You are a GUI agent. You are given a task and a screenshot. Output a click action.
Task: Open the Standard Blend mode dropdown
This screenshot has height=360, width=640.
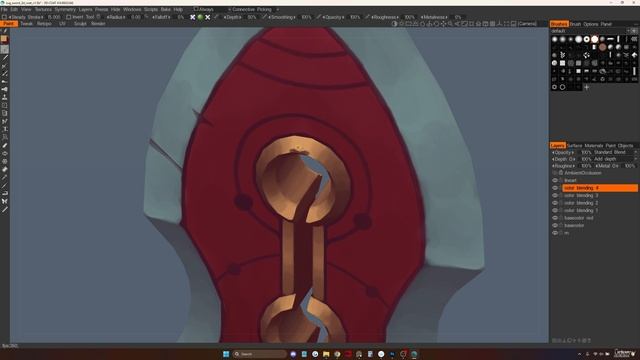(x=615, y=152)
